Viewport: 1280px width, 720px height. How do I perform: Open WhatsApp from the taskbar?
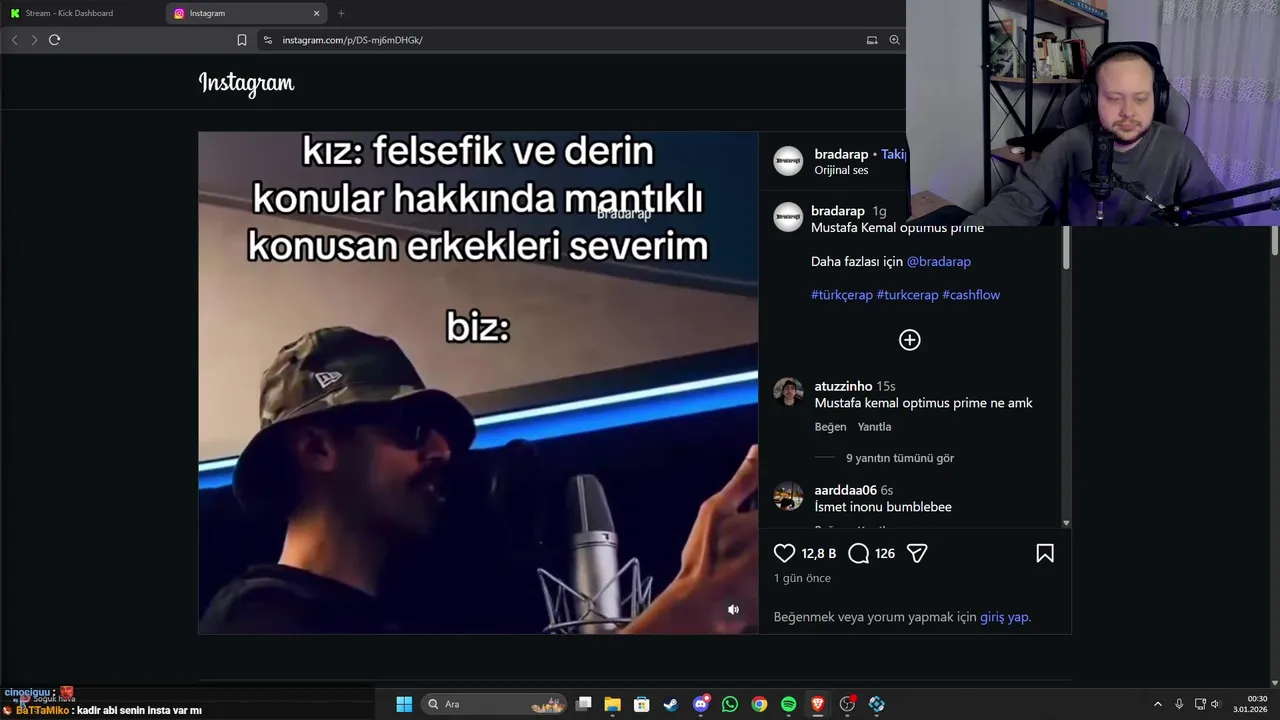pyautogui.click(x=730, y=704)
